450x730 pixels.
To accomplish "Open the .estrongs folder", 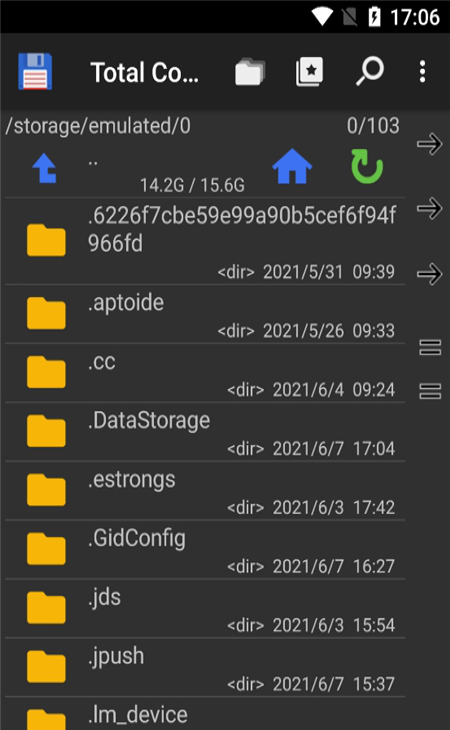I will click(205, 491).
